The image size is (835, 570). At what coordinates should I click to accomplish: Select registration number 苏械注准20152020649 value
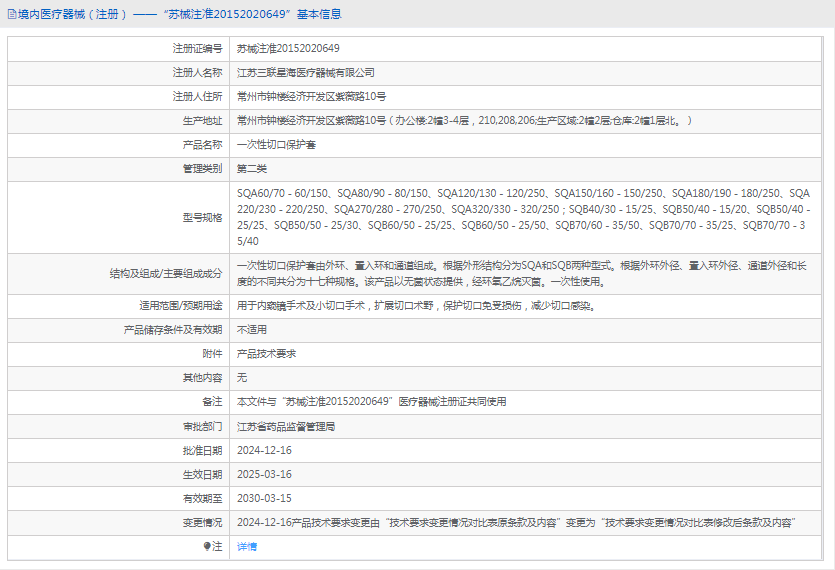click(288, 48)
